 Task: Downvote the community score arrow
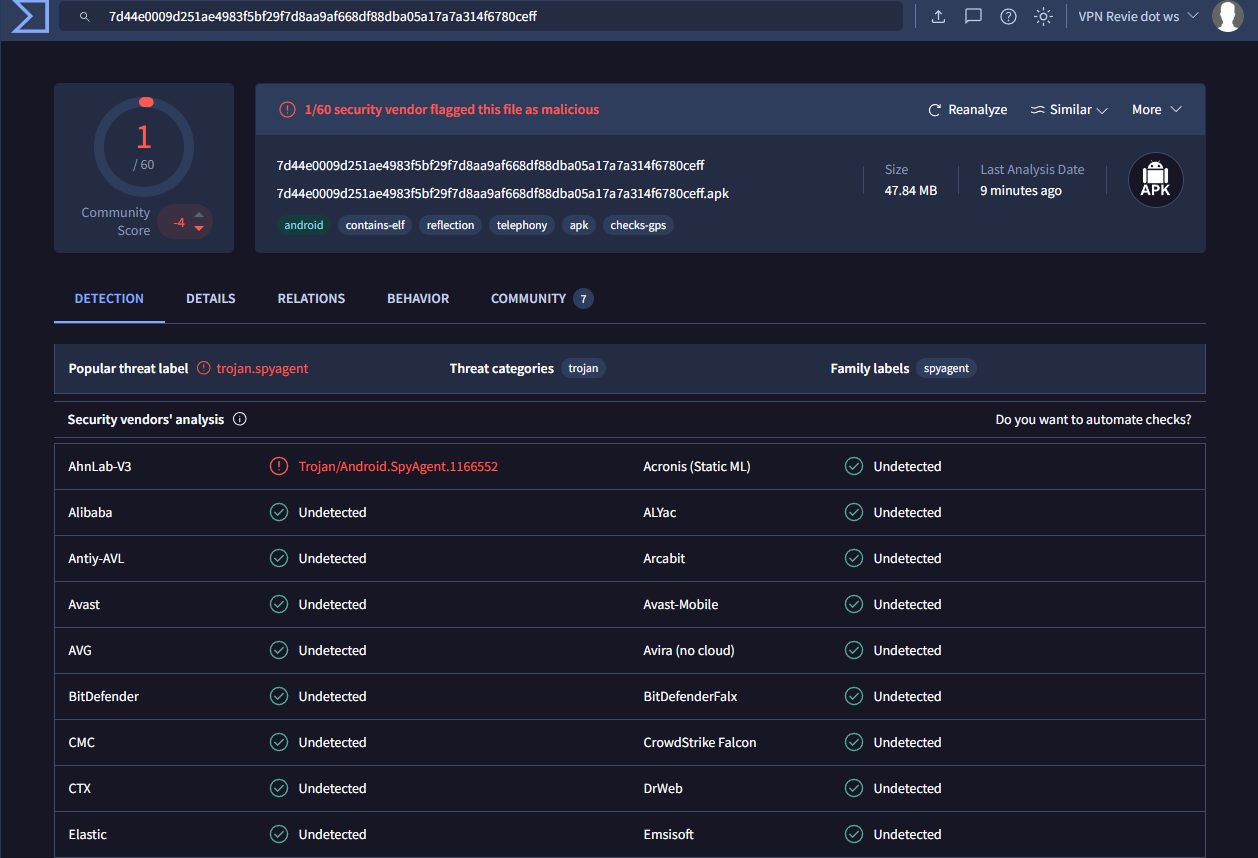199,229
